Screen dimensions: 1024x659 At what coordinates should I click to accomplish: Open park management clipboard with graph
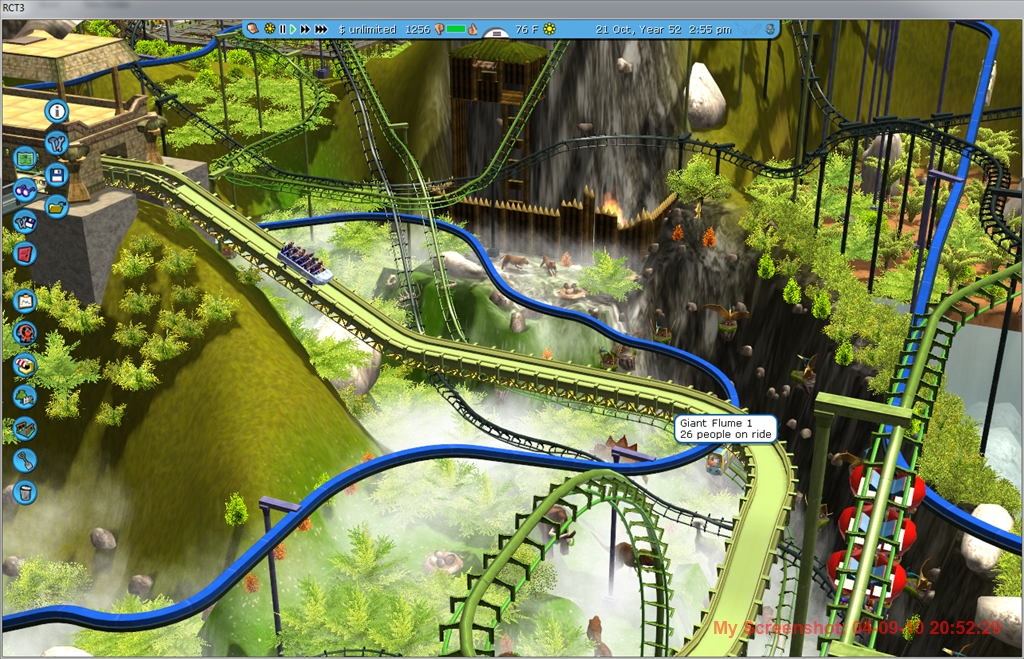tap(25, 301)
